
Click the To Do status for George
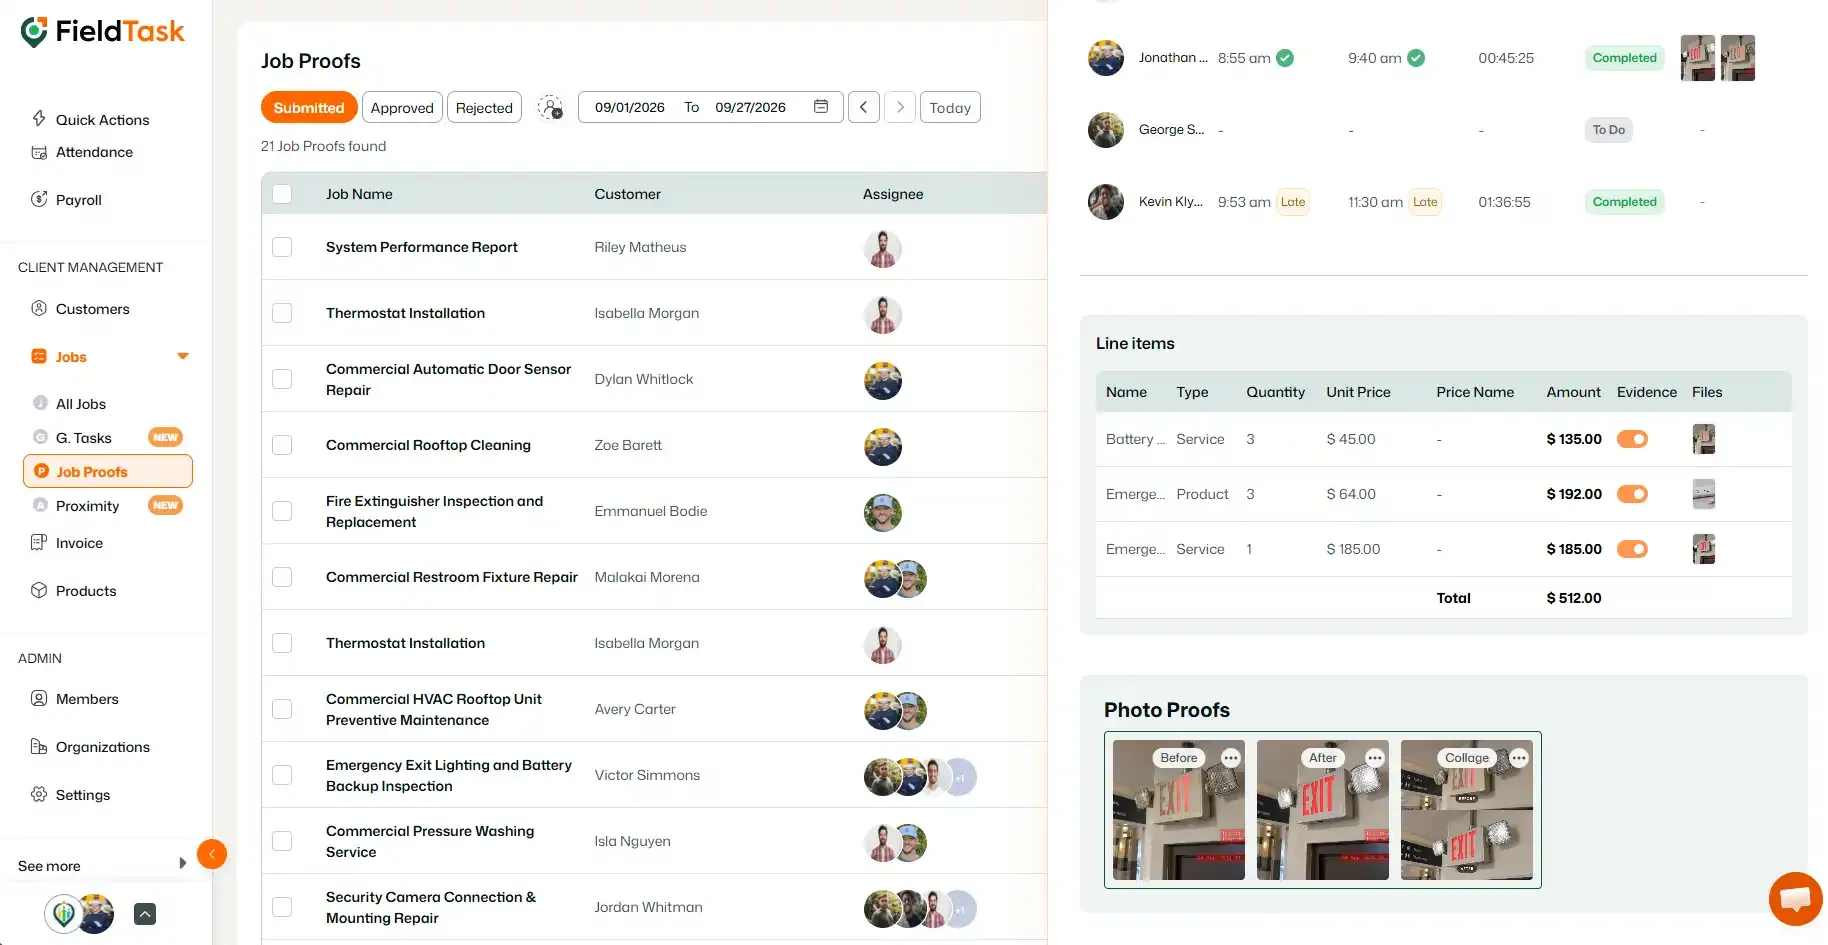pyautogui.click(x=1608, y=130)
